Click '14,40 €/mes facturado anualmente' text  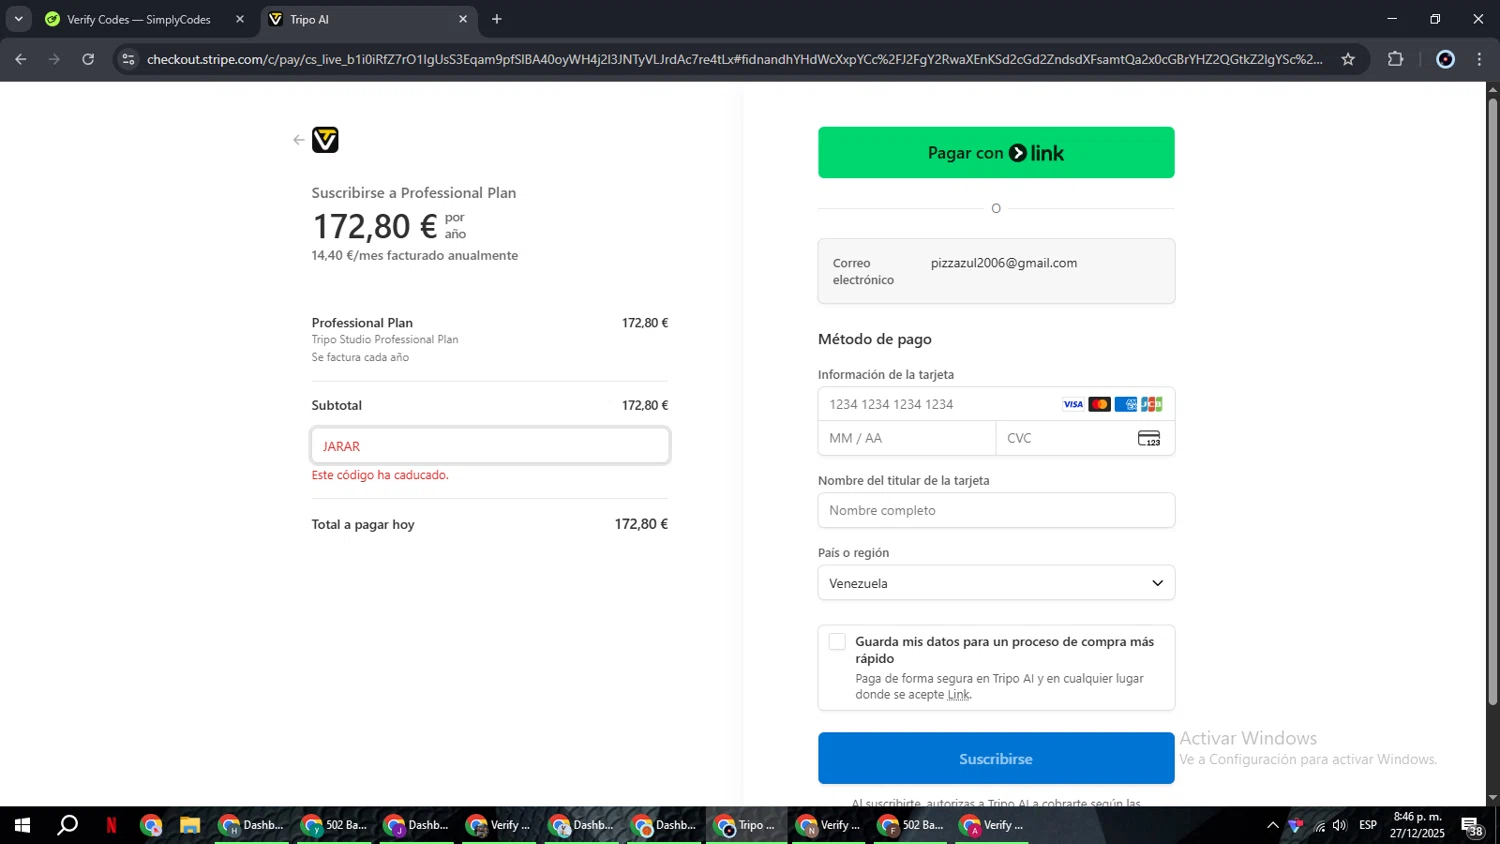tap(415, 255)
